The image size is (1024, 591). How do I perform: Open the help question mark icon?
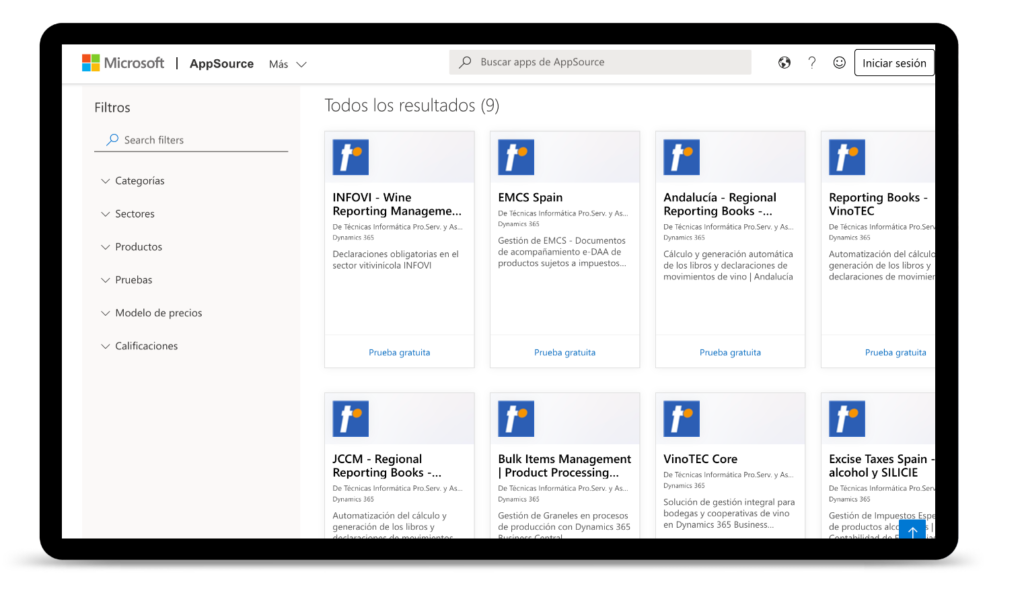tap(812, 63)
